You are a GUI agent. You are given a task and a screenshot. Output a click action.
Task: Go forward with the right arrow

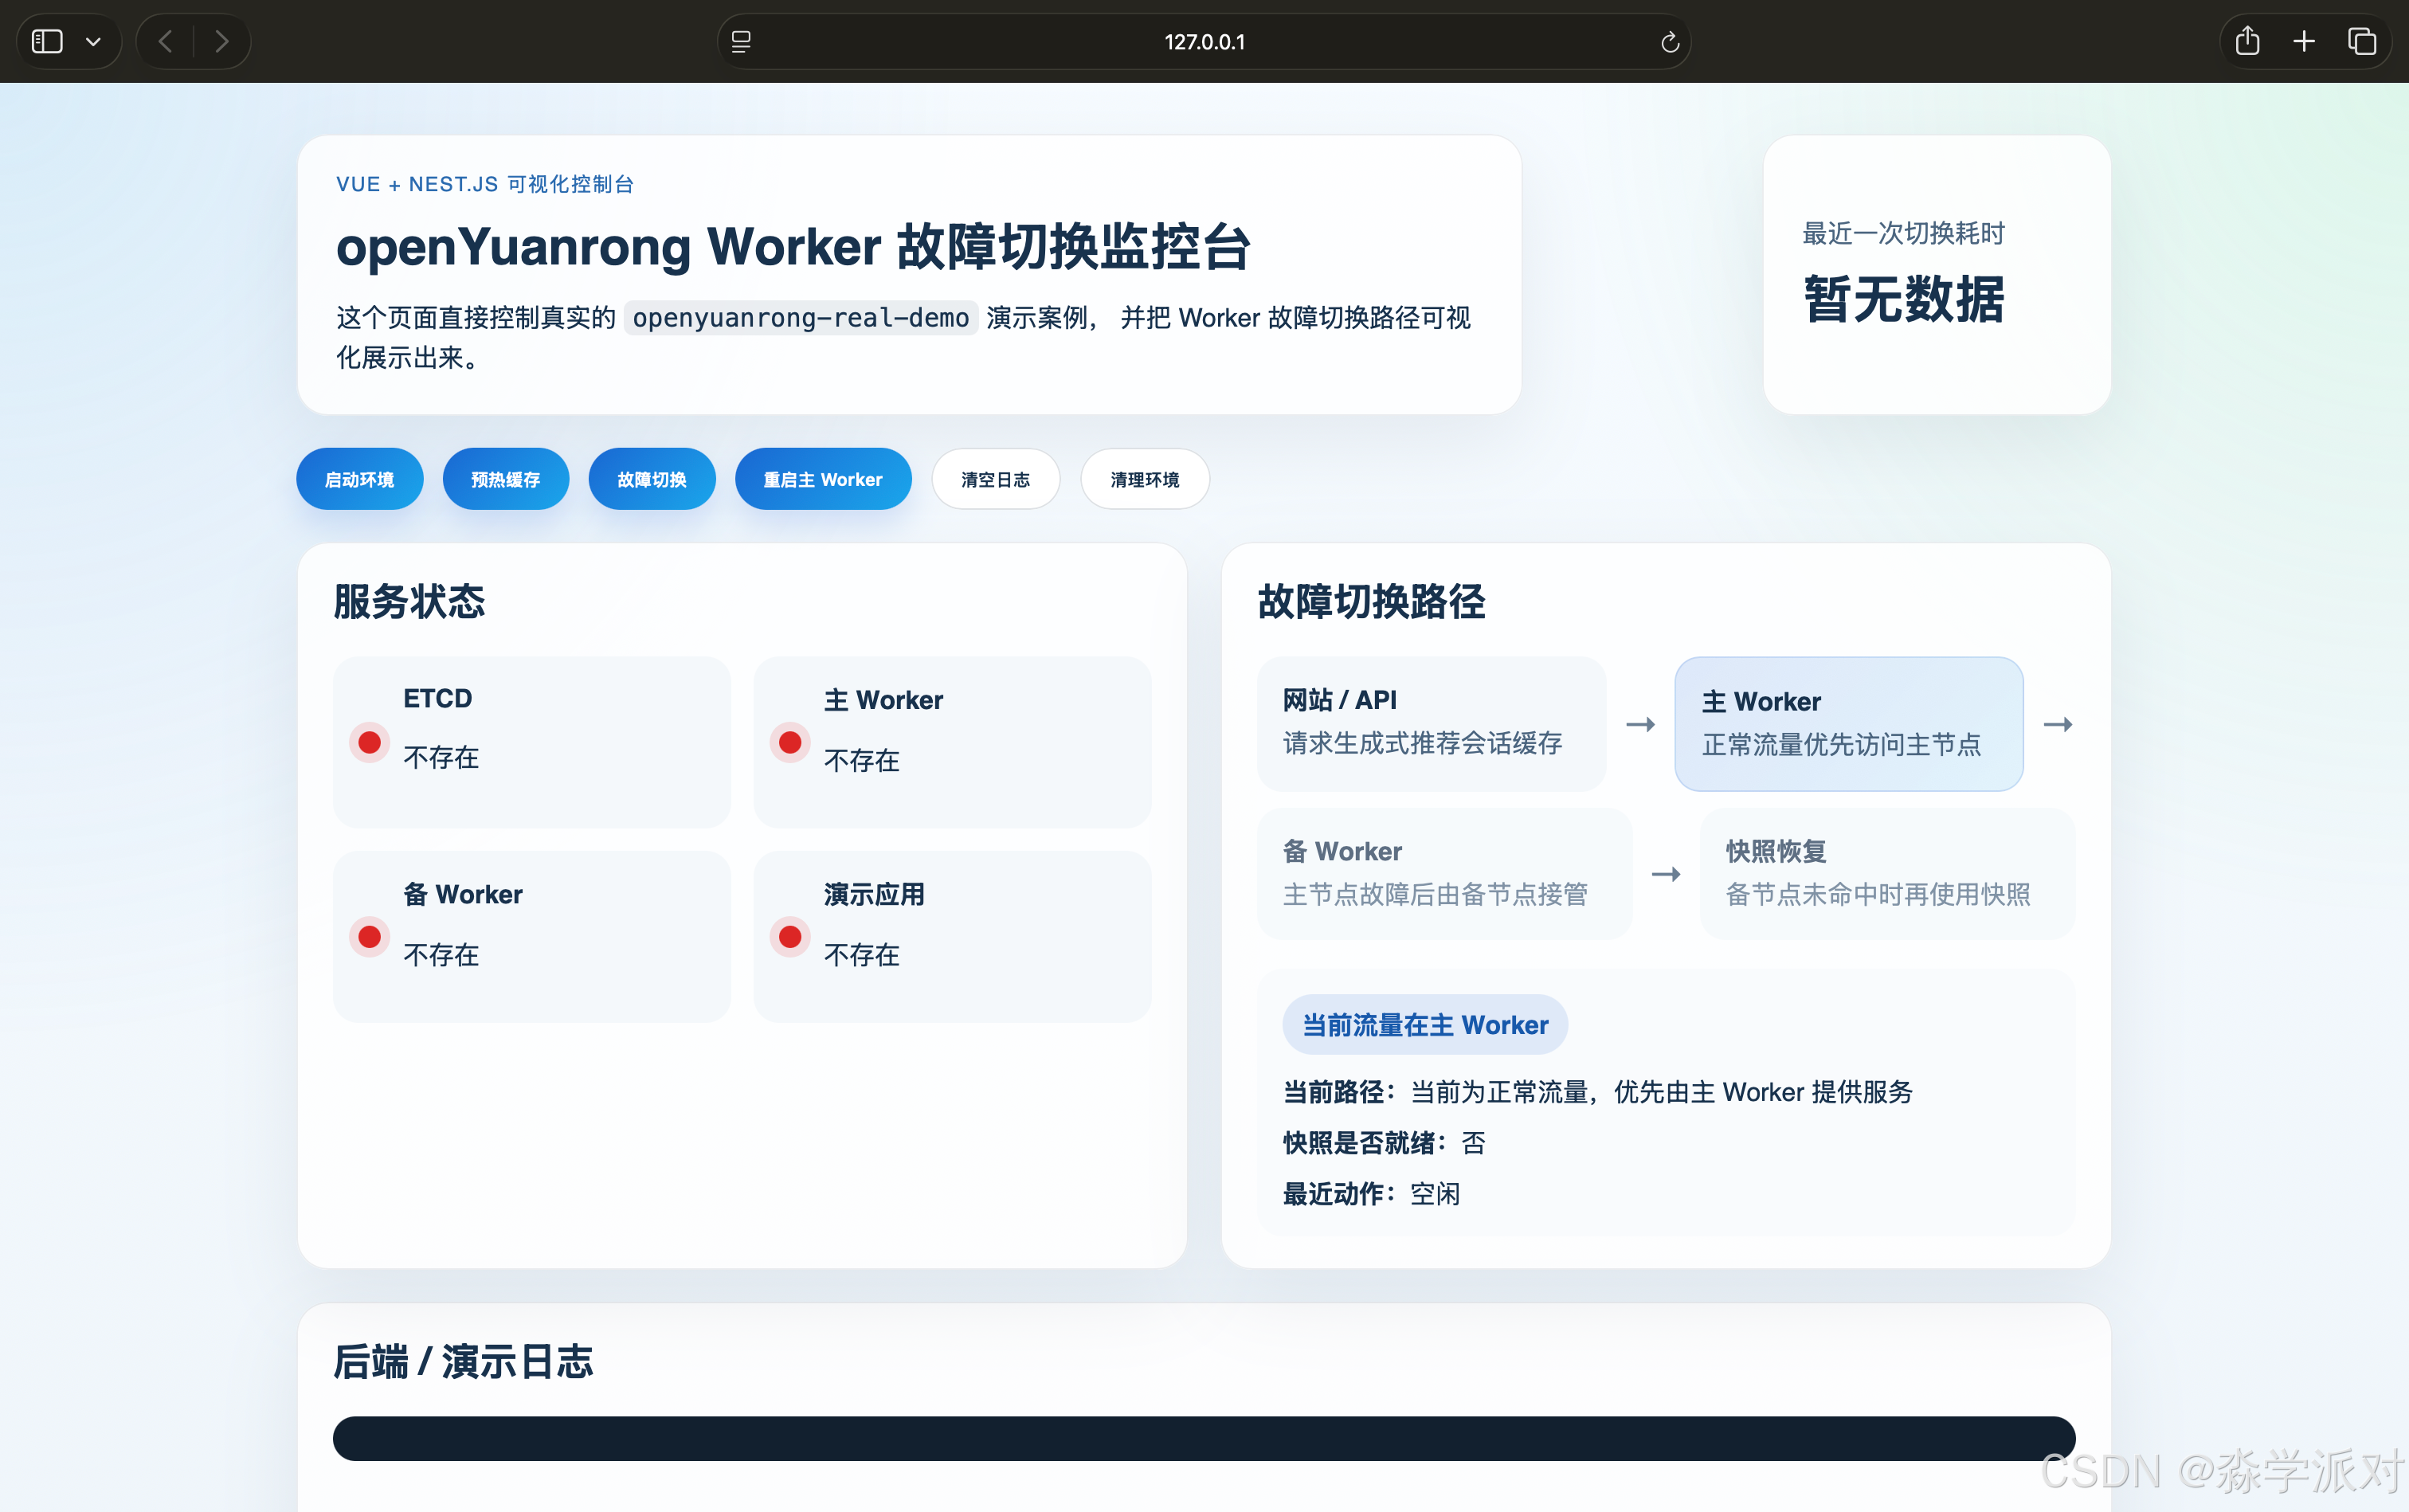[x=222, y=41]
